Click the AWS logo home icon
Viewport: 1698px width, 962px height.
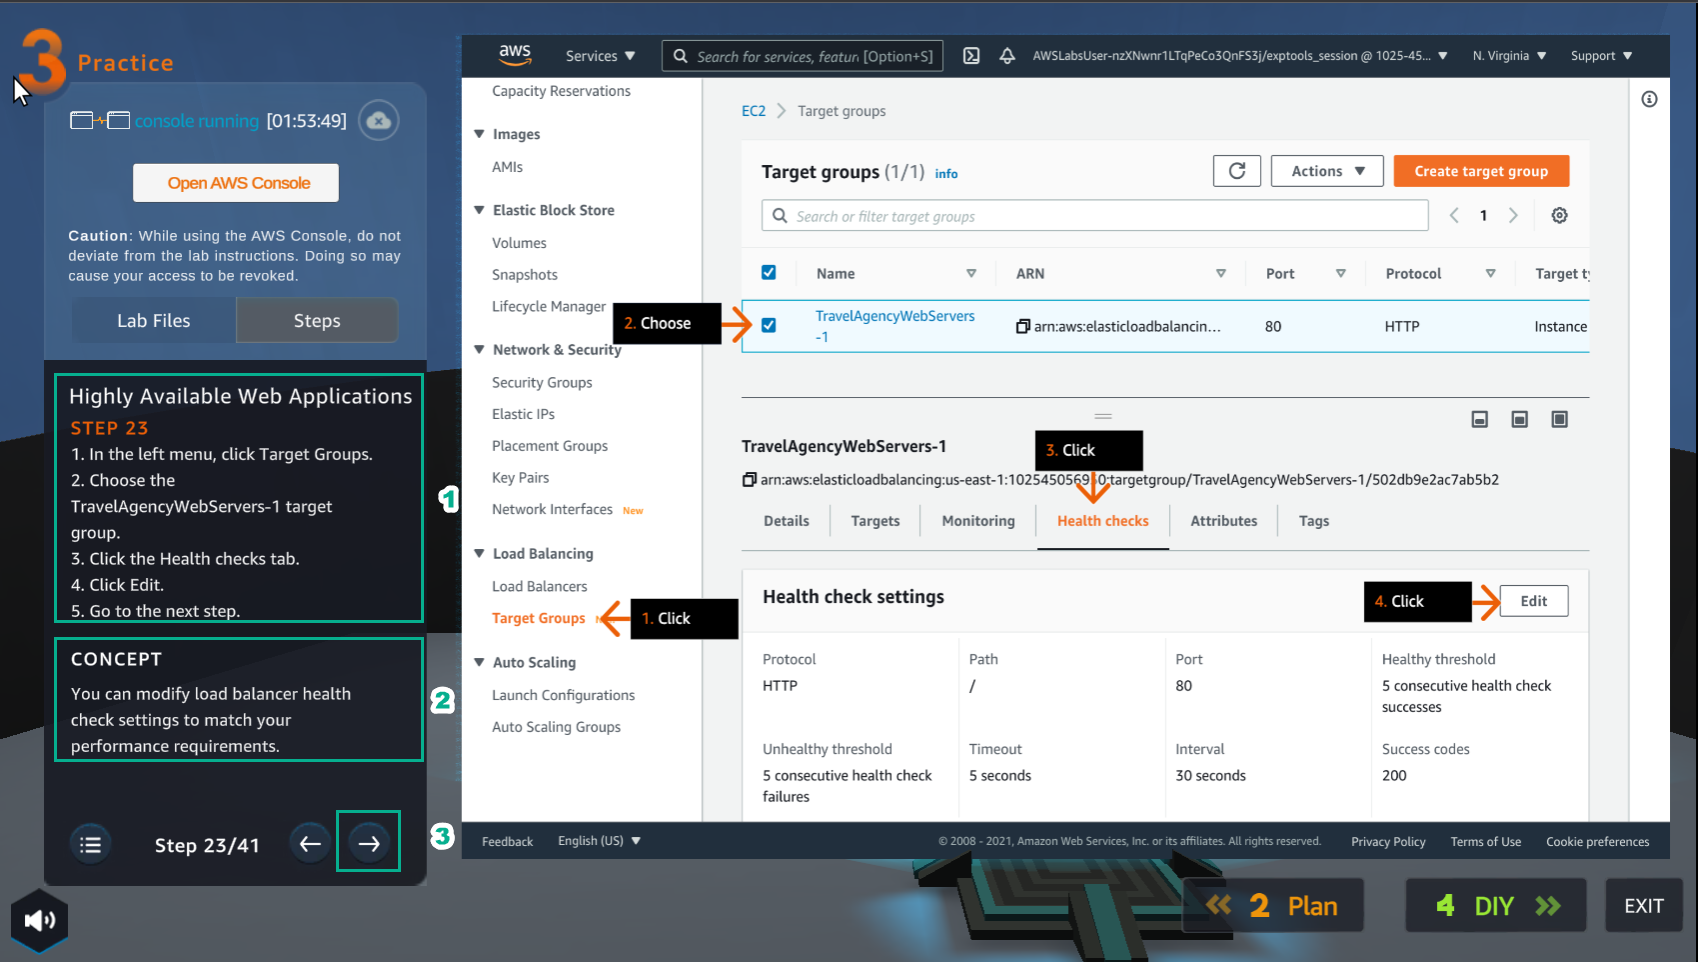click(515, 55)
